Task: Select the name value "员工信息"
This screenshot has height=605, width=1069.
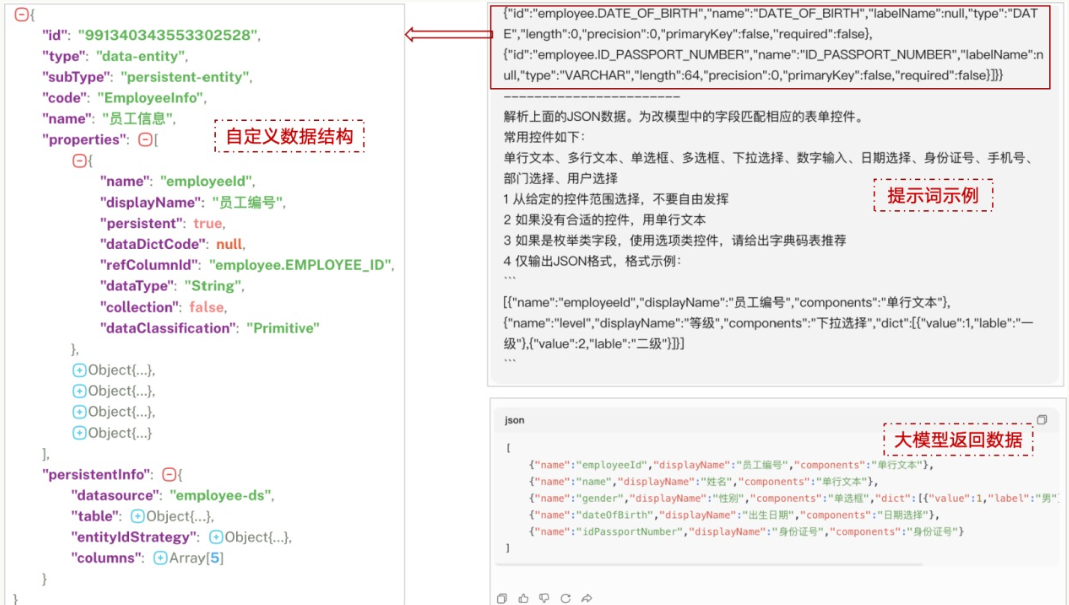Action: (x=138, y=119)
